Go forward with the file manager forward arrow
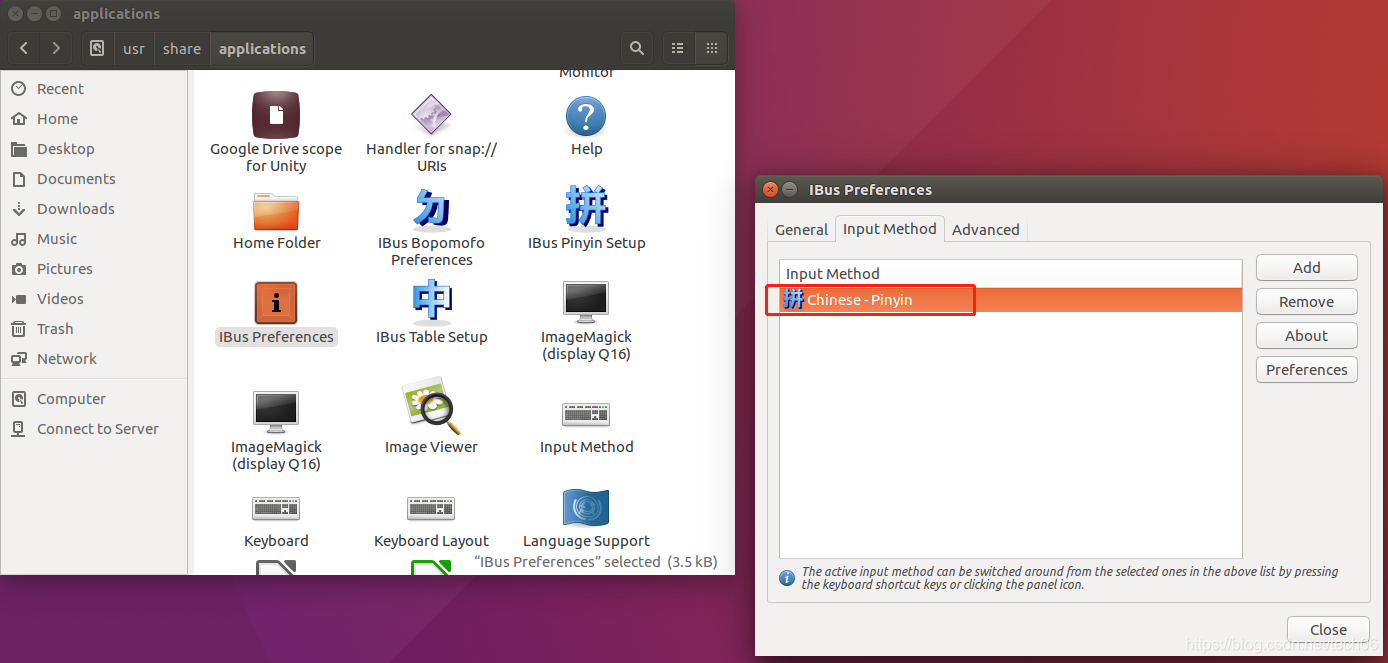Screen dimensions: 1388x663 point(56,48)
